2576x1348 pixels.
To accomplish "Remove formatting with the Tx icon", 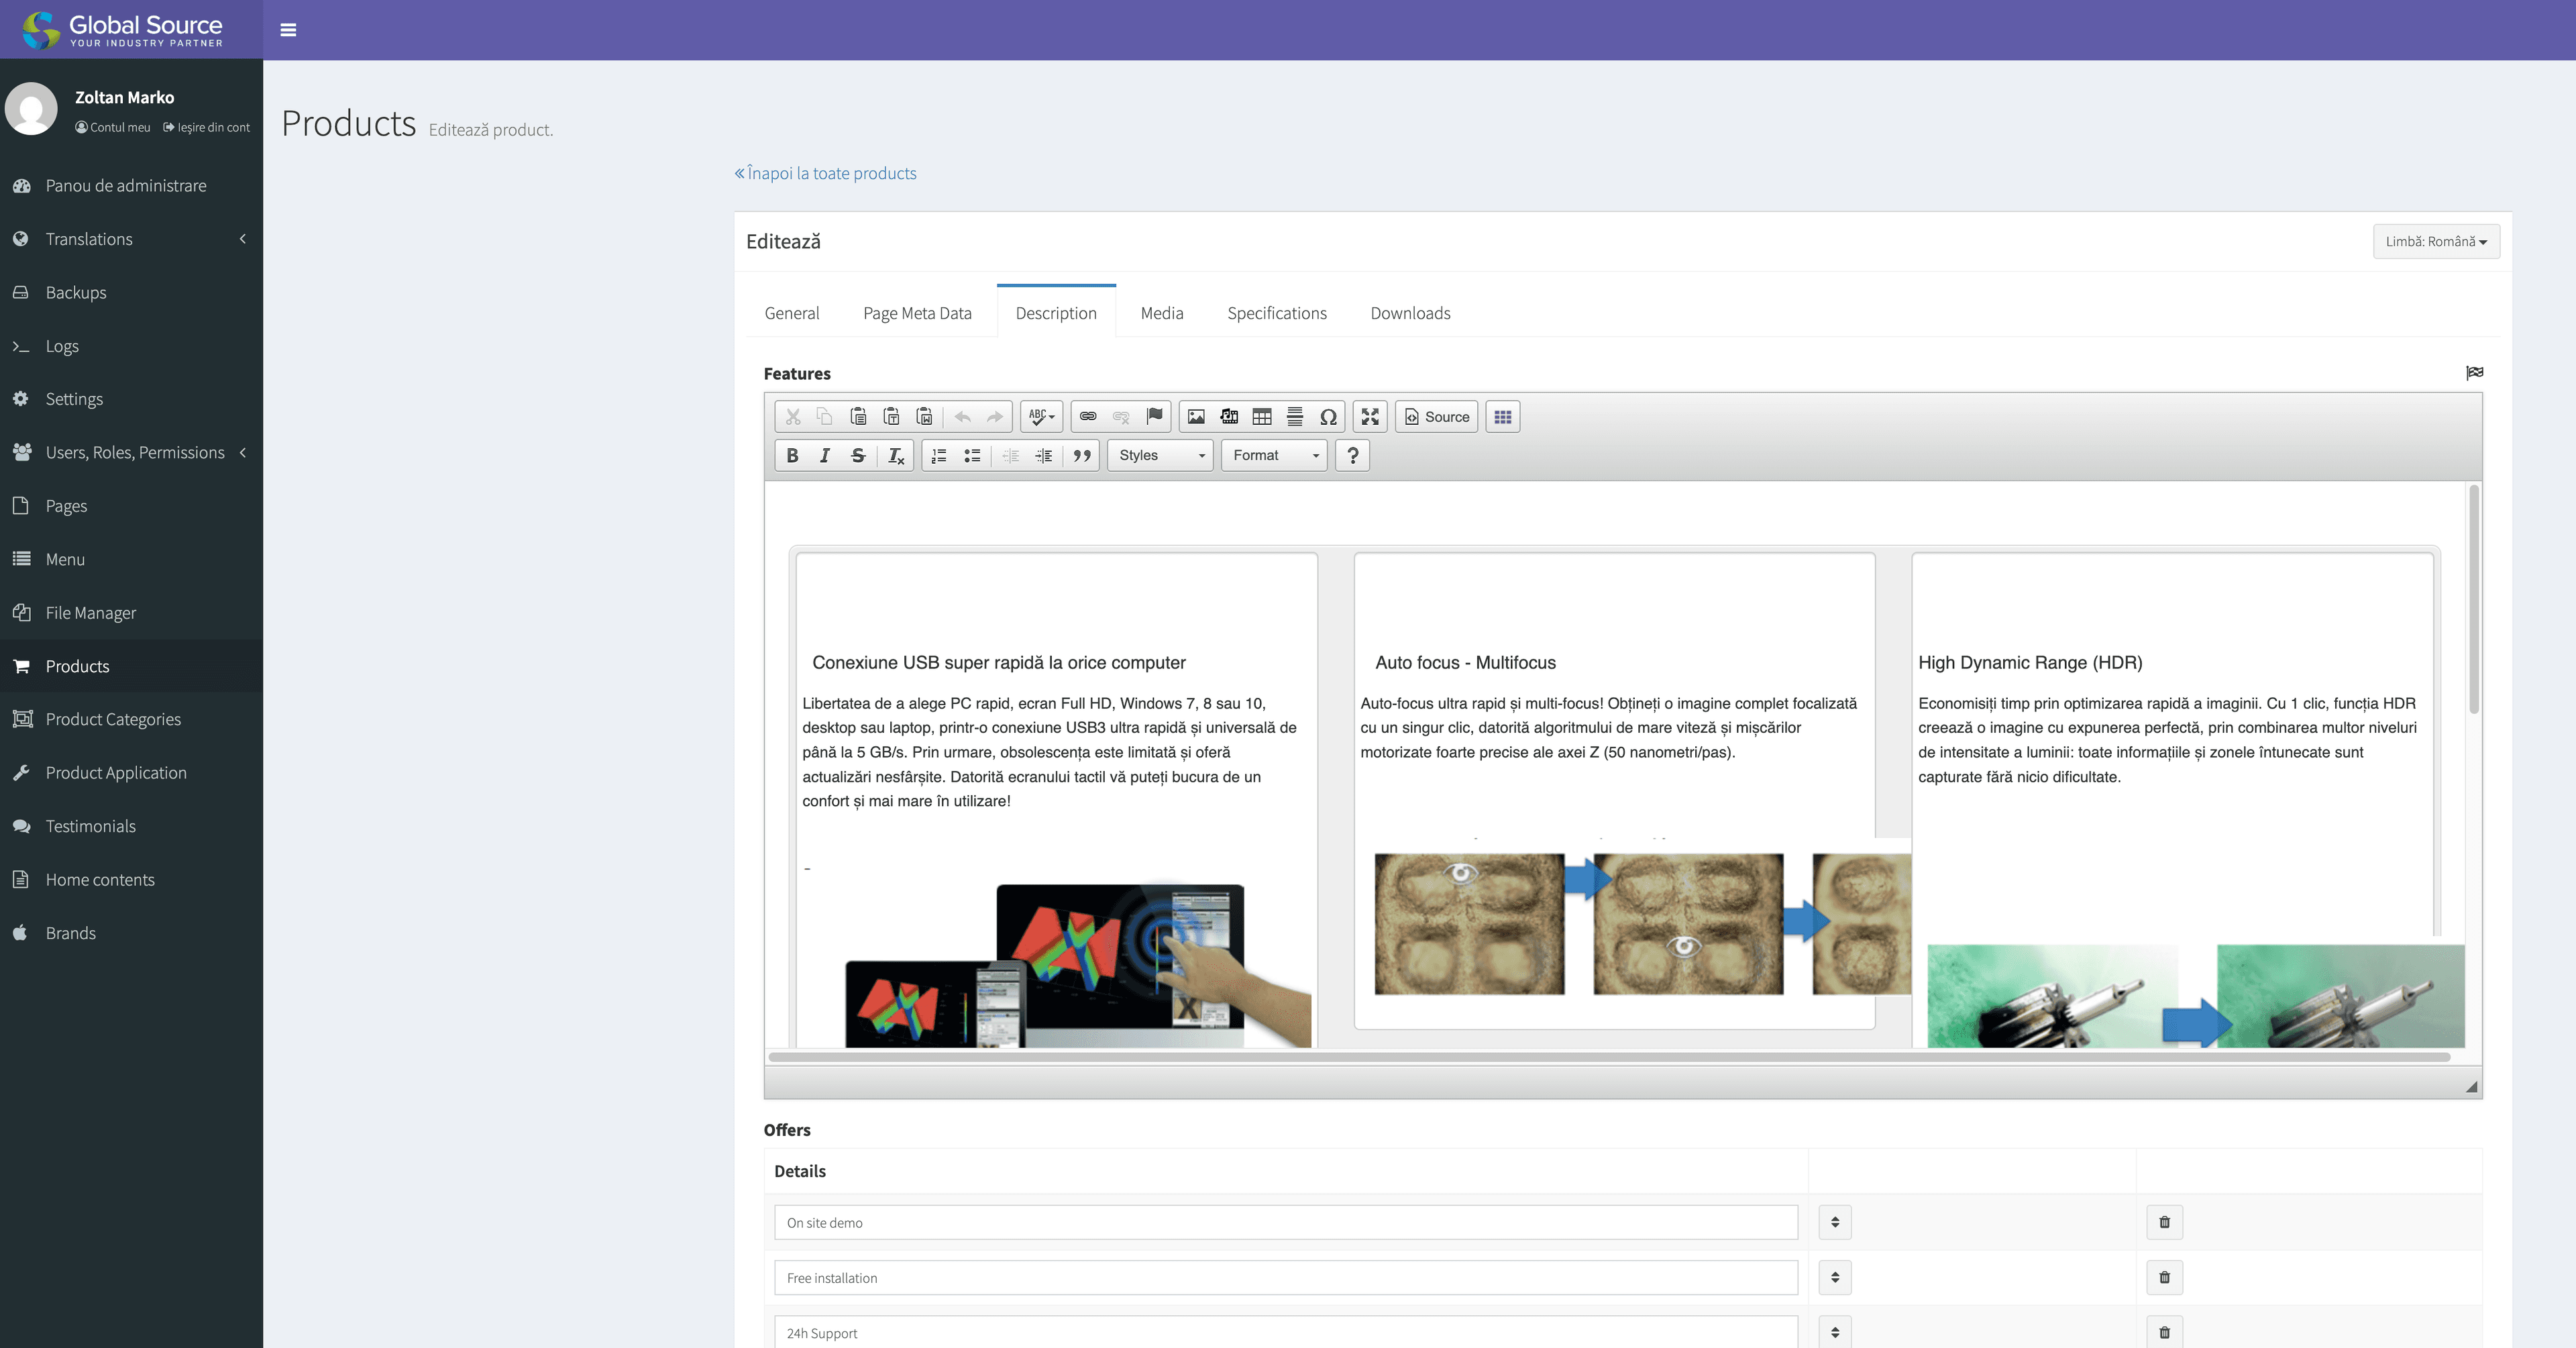I will pyautogui.click(x=896, y=456).
